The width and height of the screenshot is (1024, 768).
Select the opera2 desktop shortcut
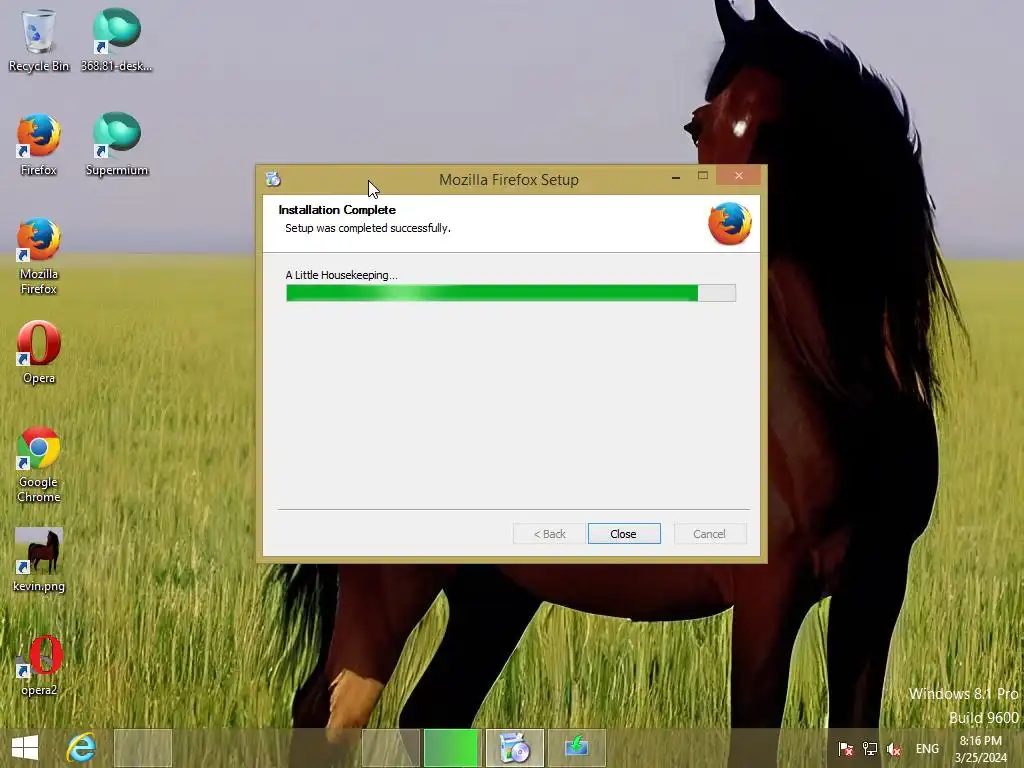pyautogui.click(x=39, y=665)
